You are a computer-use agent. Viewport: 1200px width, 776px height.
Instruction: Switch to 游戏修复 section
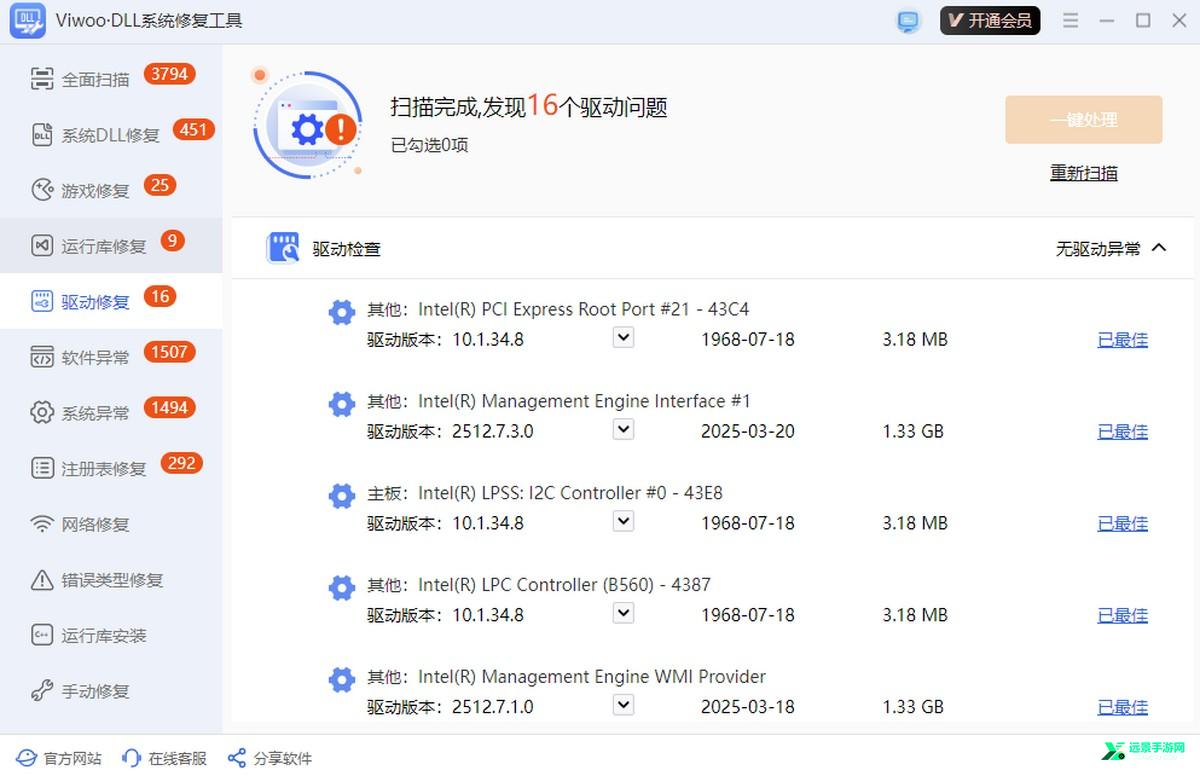point(111,190)
